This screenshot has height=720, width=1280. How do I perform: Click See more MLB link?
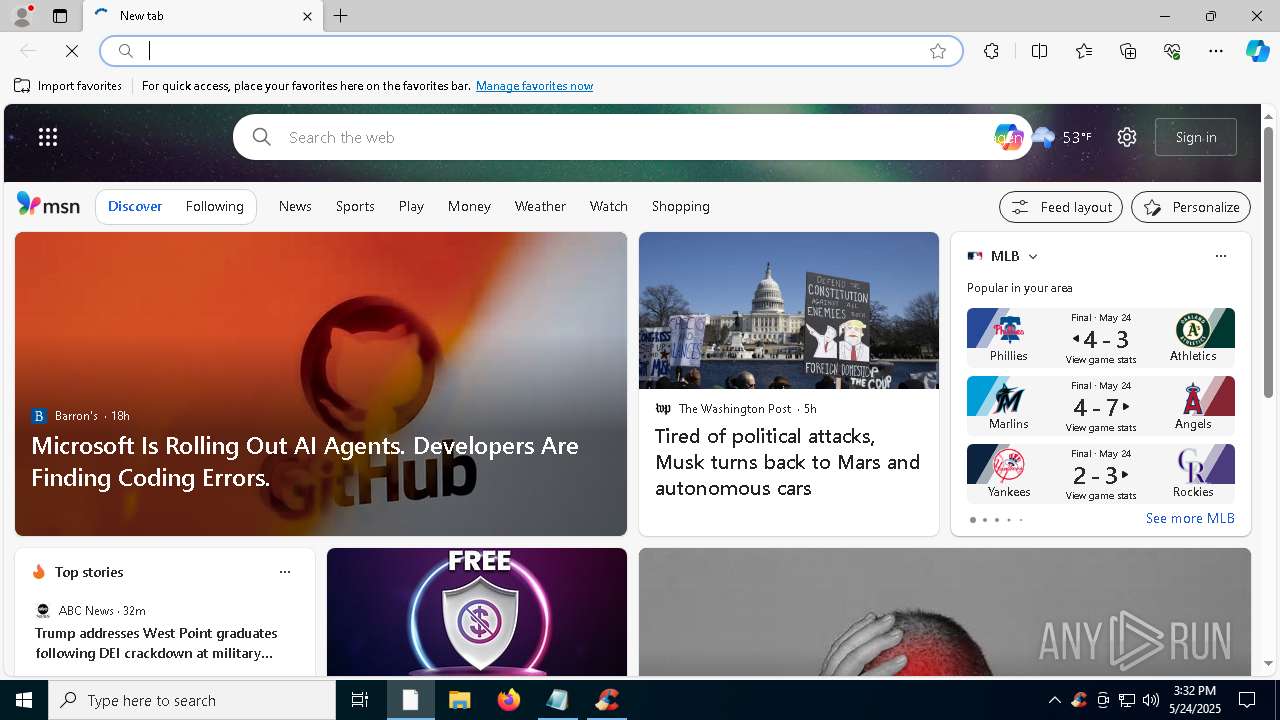point(1190,518)
